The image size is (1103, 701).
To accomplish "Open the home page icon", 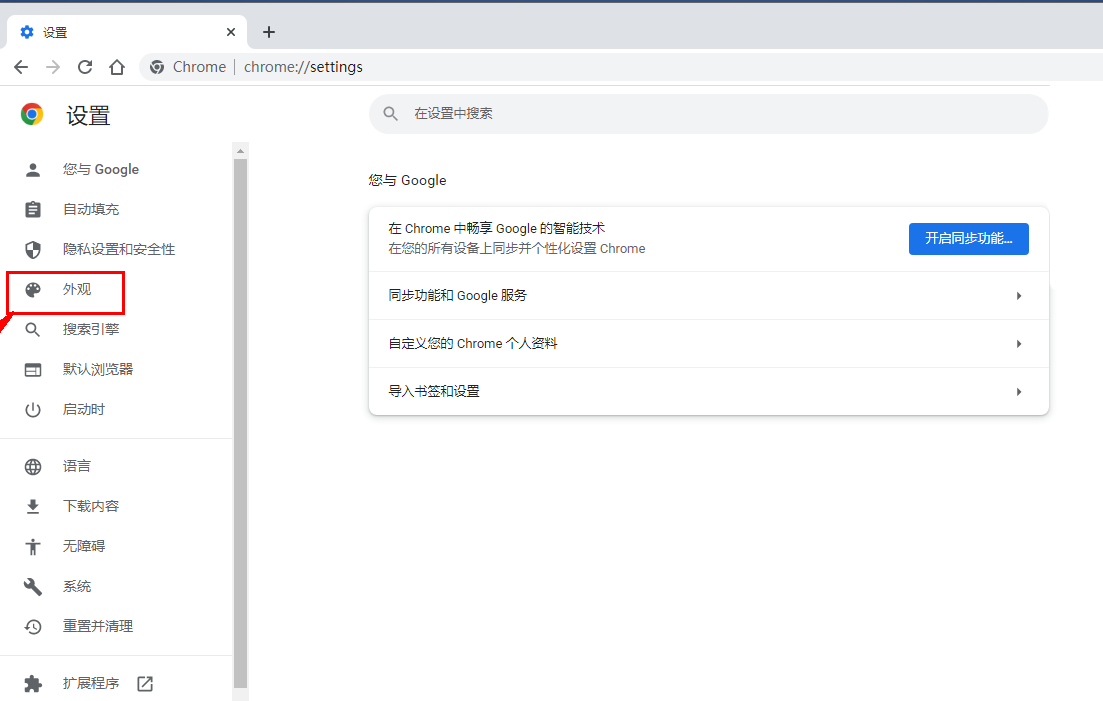I will [117, 67].
